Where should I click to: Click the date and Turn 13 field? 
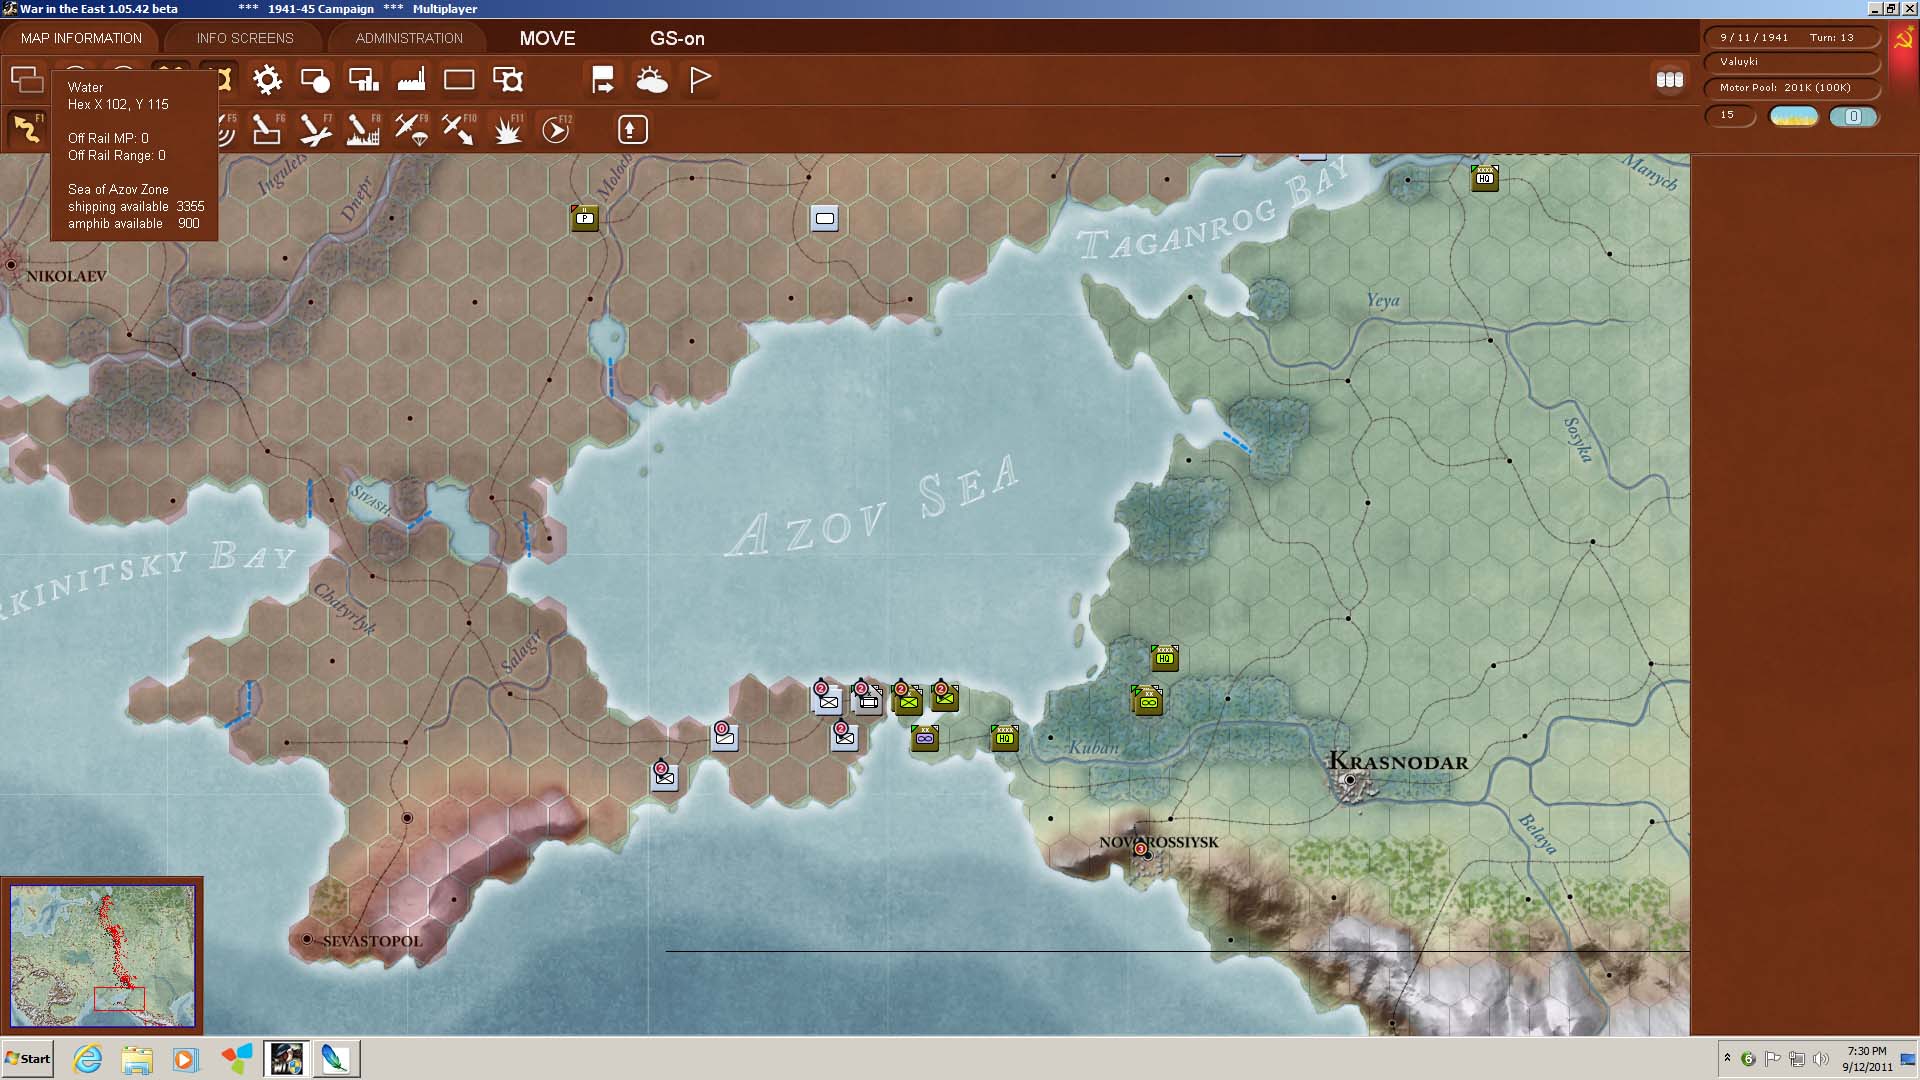(1790, 38)
